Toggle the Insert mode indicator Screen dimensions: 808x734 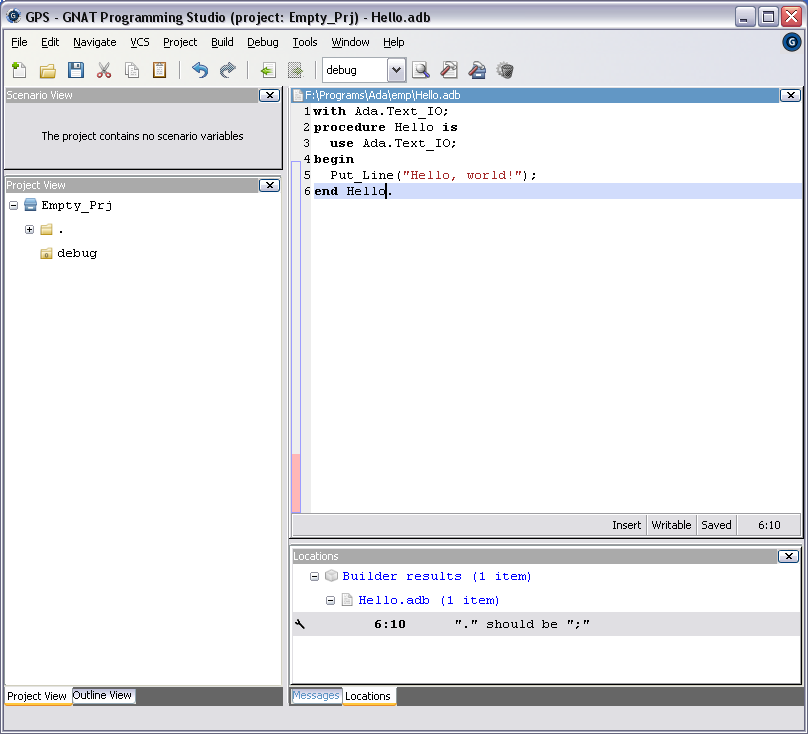click(627, 524)
